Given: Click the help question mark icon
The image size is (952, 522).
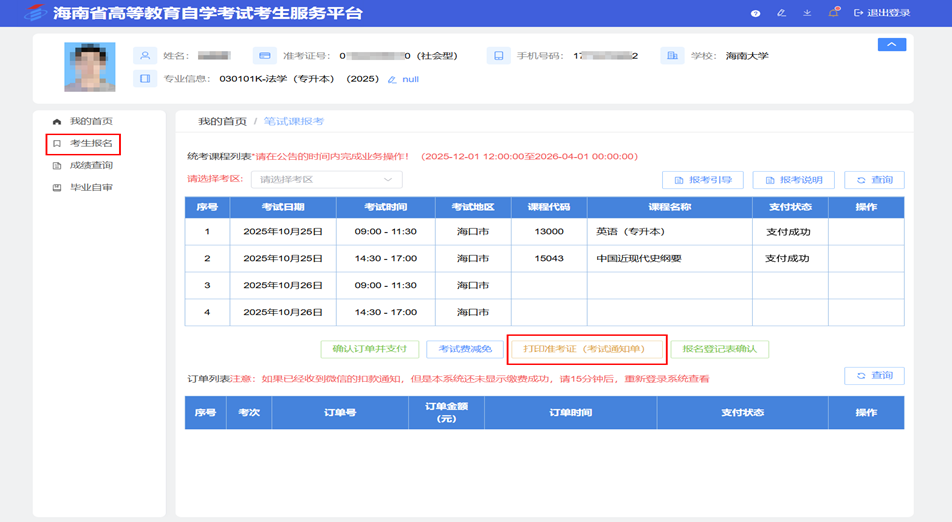Looking at the screenshot, I should pos(755,13).
